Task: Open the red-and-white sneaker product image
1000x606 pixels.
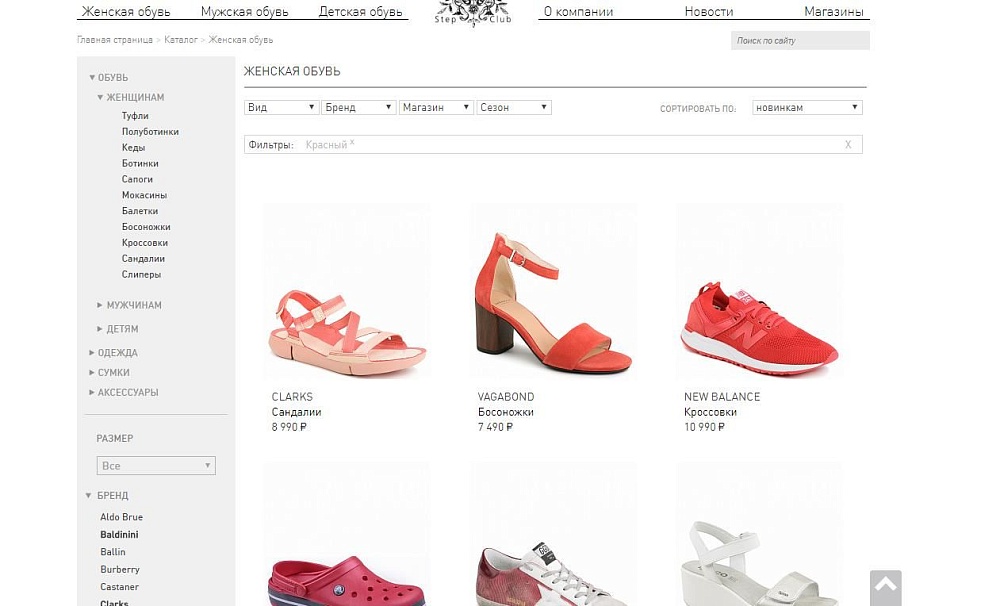Action: [554, 535]
